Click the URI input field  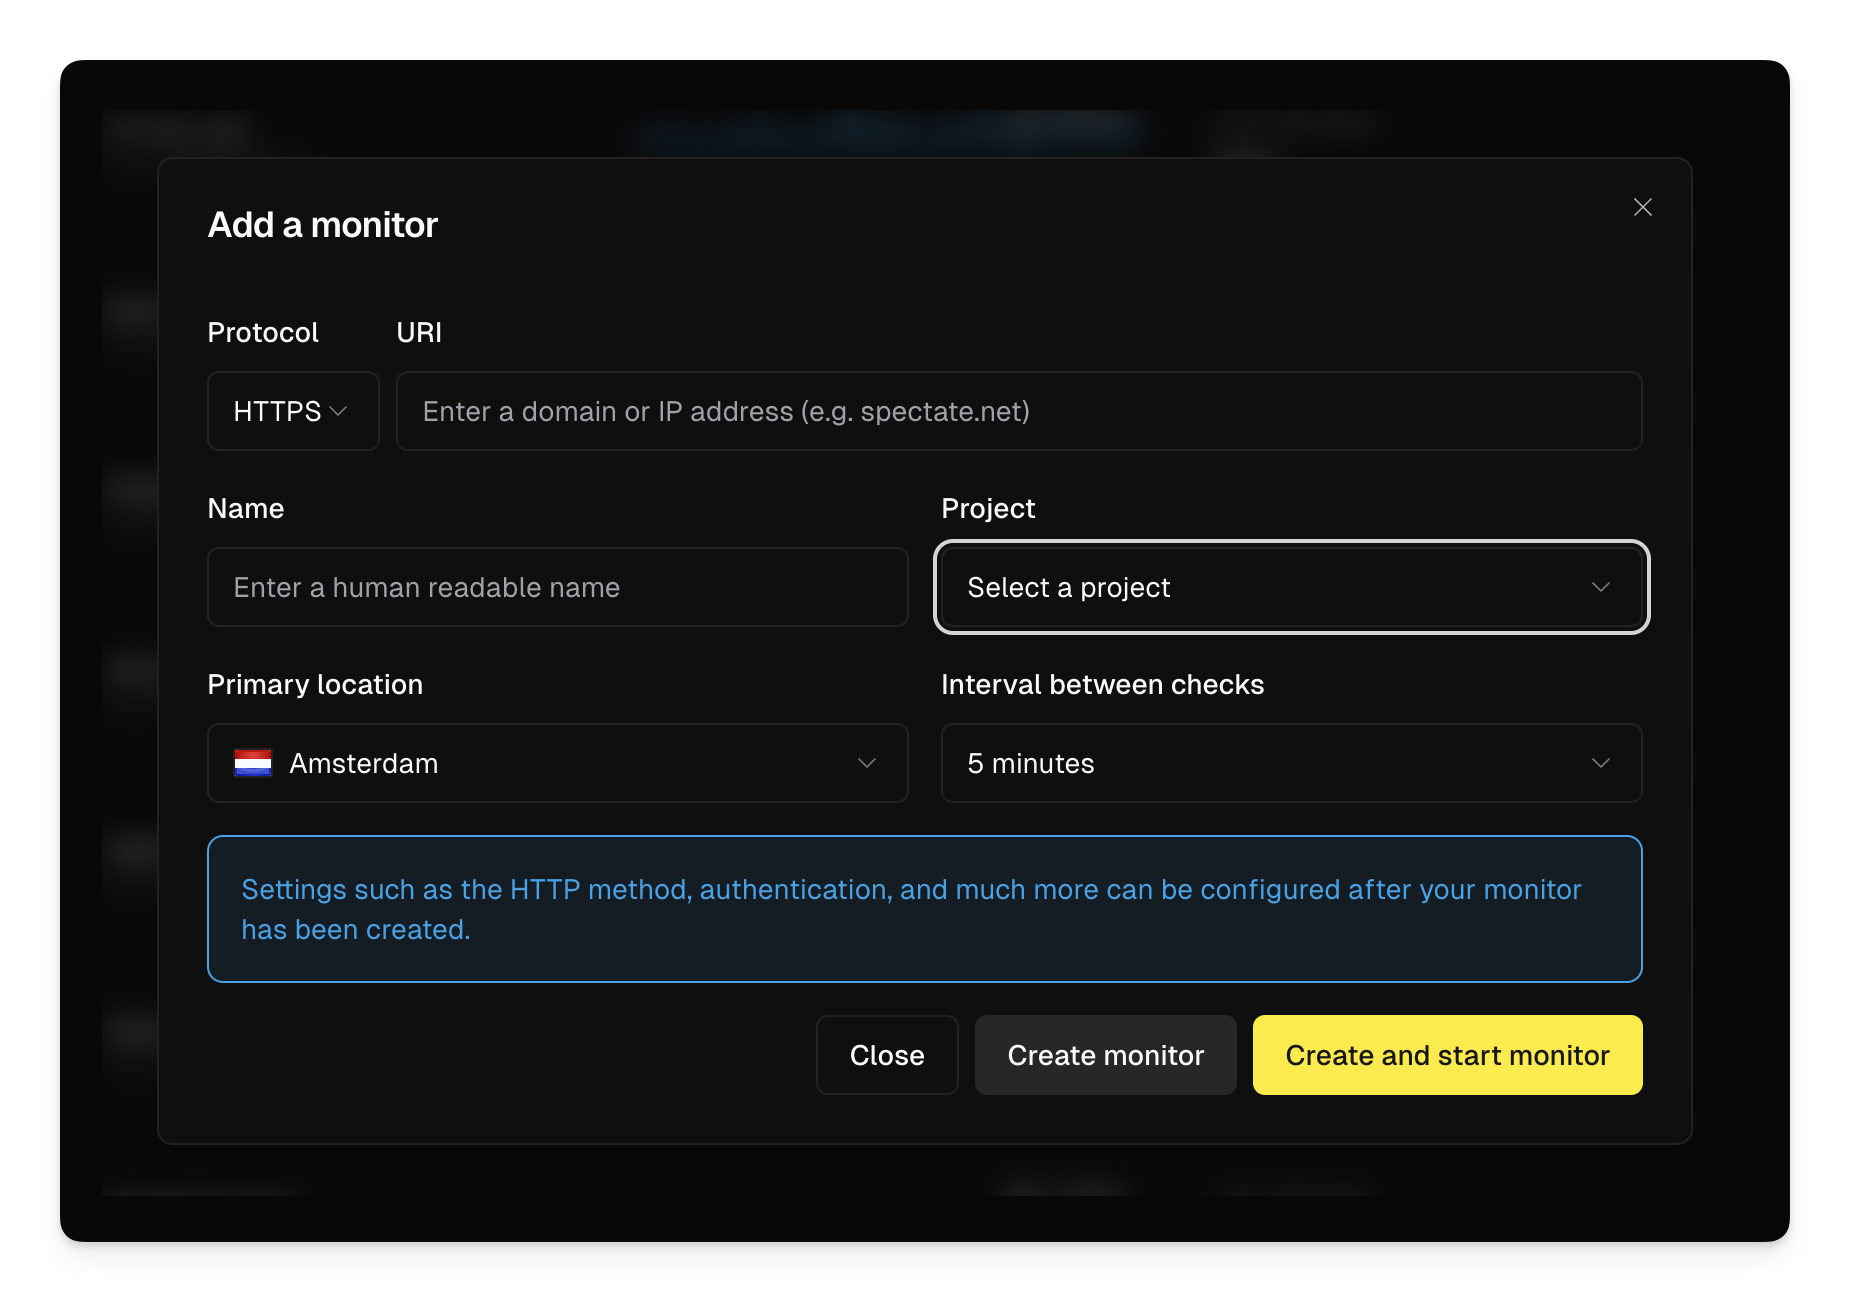click(1019, 410)
